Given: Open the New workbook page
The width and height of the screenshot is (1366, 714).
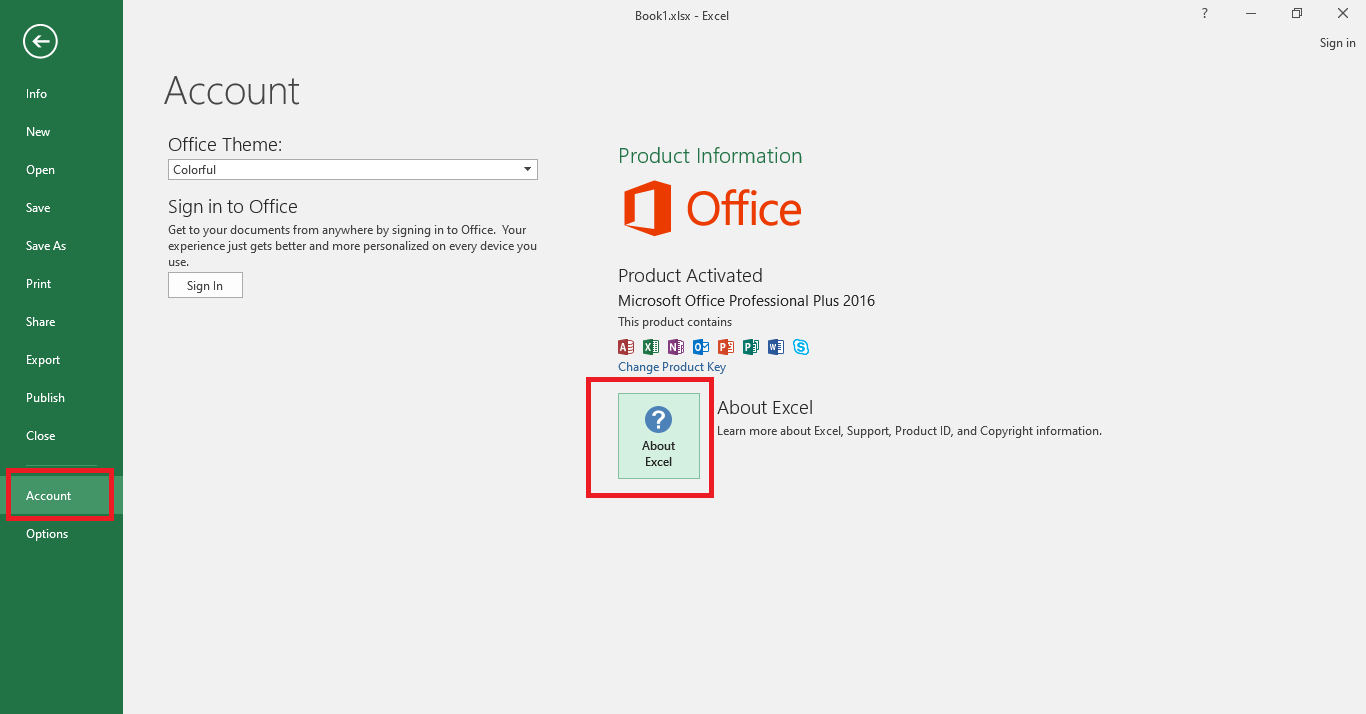Looking at the screenshot, I should [x=61, y=132].
